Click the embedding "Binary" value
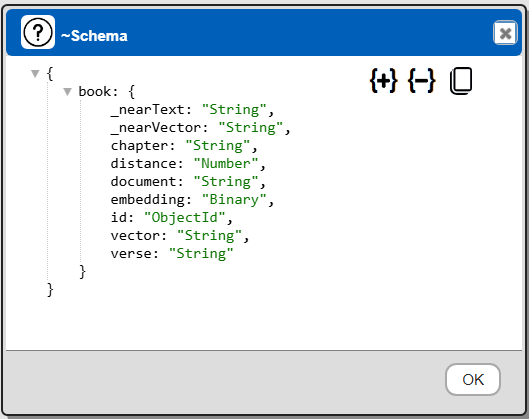Screen dimensions: 529x419 tap(234, 199)
